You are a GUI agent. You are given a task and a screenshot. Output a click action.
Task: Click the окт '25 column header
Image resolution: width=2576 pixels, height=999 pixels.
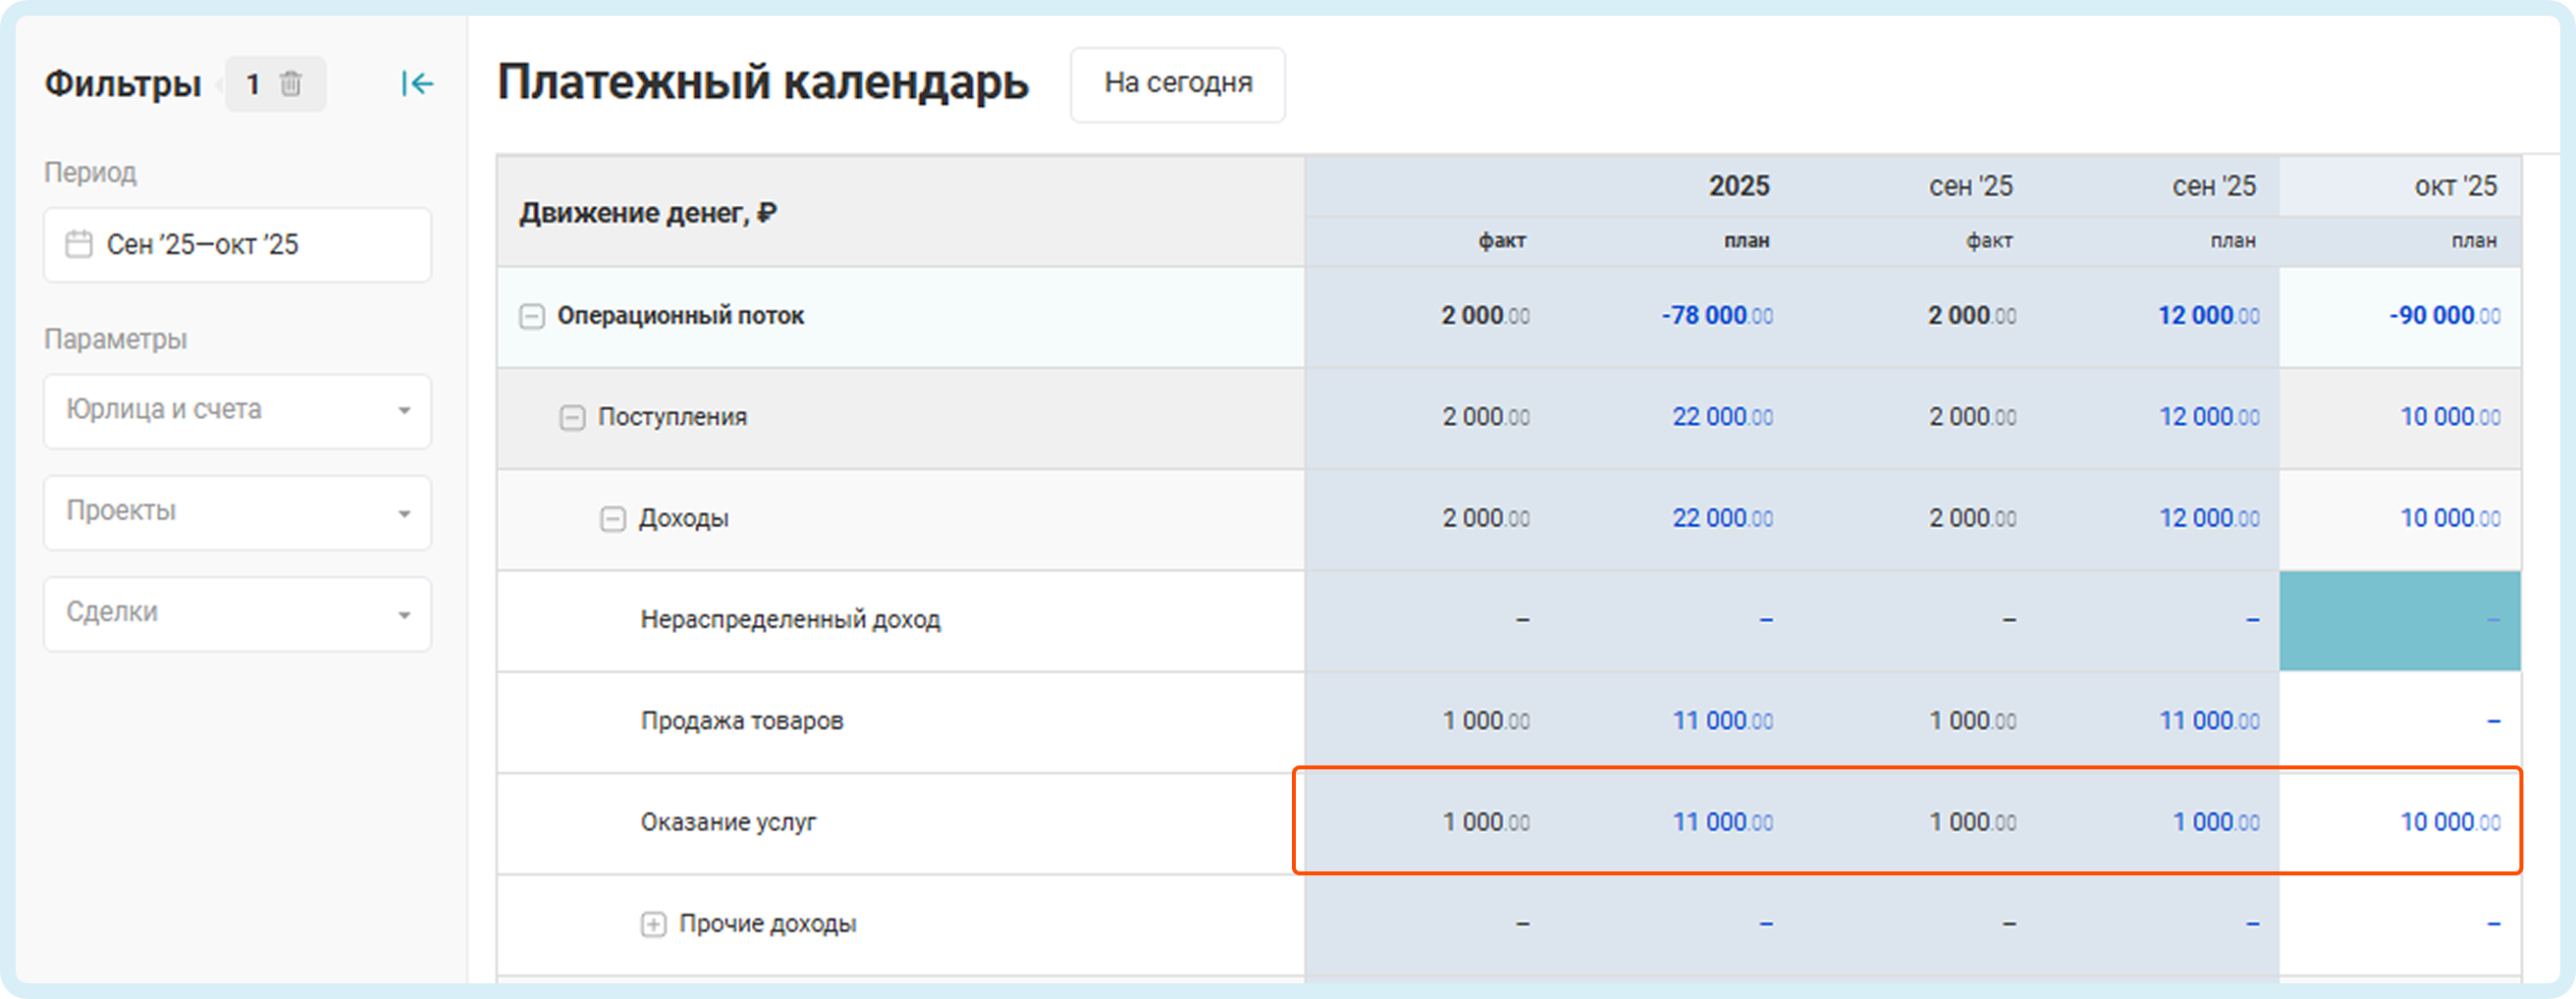coord(2455,186)
